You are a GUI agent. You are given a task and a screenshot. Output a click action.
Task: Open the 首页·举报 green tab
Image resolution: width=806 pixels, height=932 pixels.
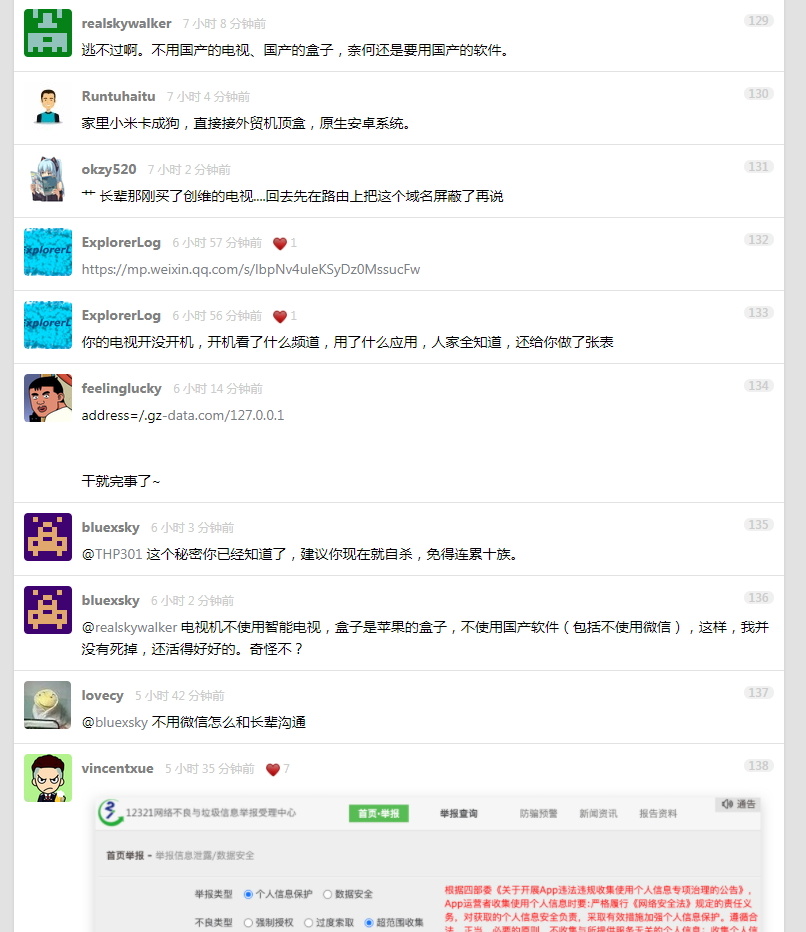[379, 813]
